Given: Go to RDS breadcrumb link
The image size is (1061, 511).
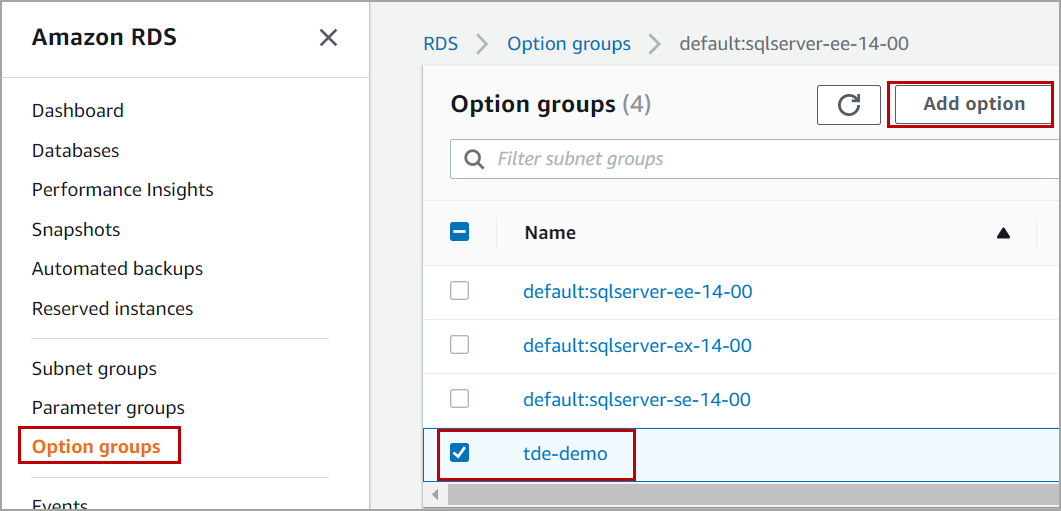Looking at the screenshot, I should tap(441, 44).
